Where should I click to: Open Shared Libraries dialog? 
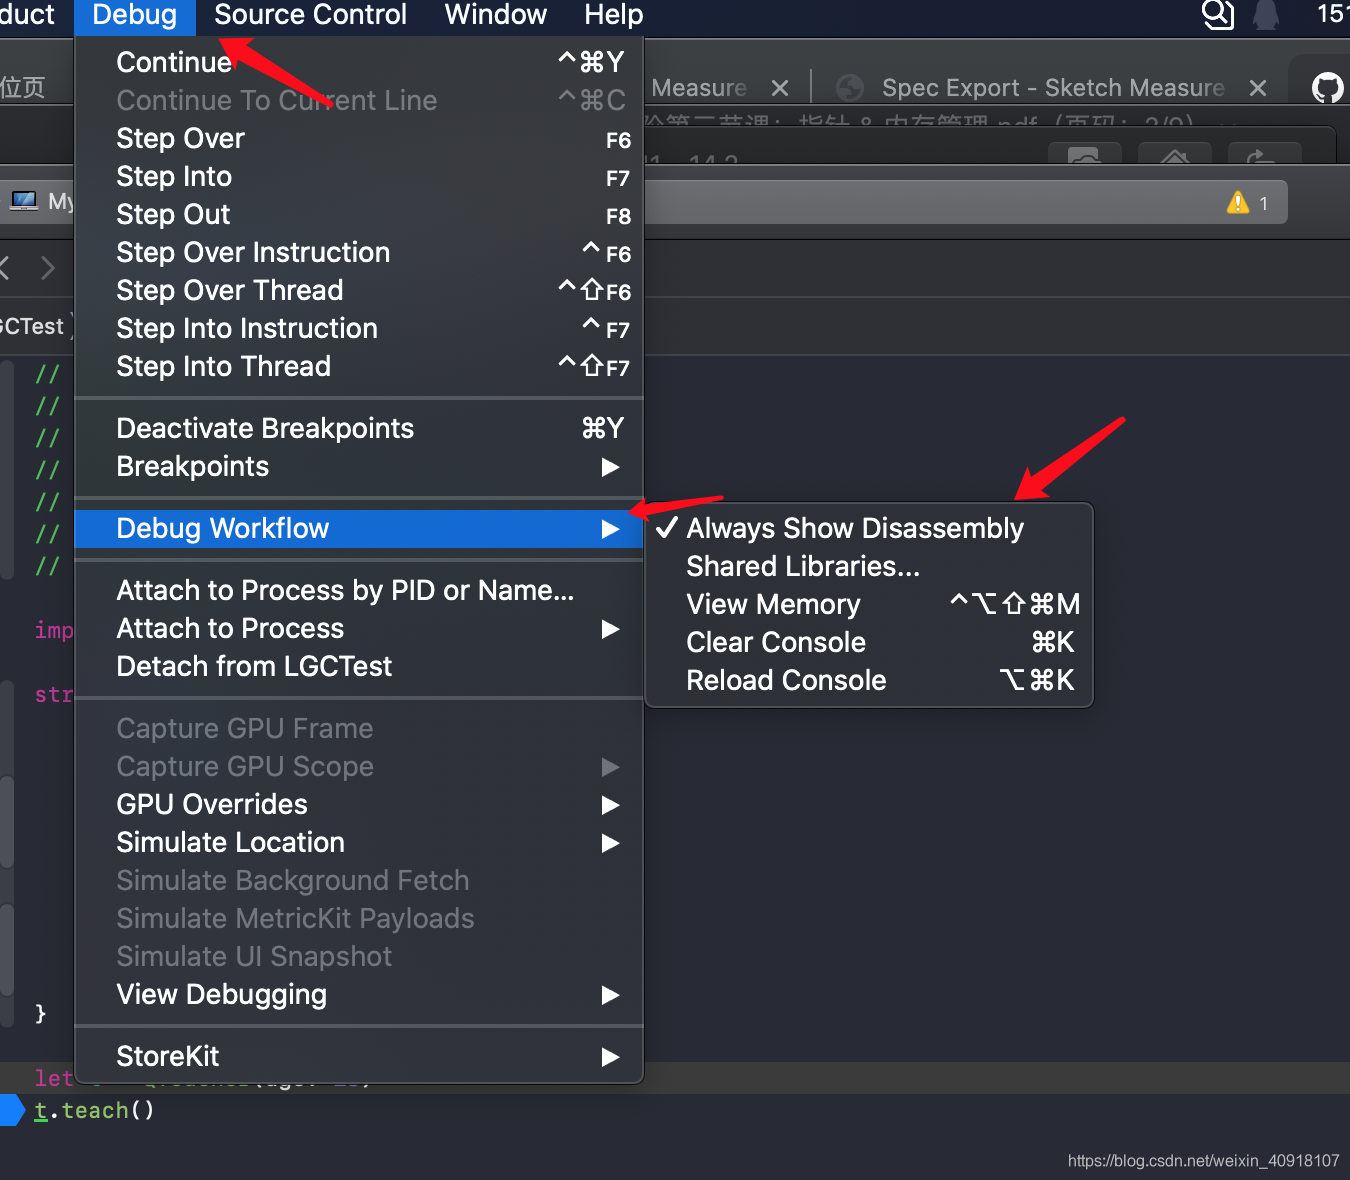pyautogui.click(x=869, y=567)
